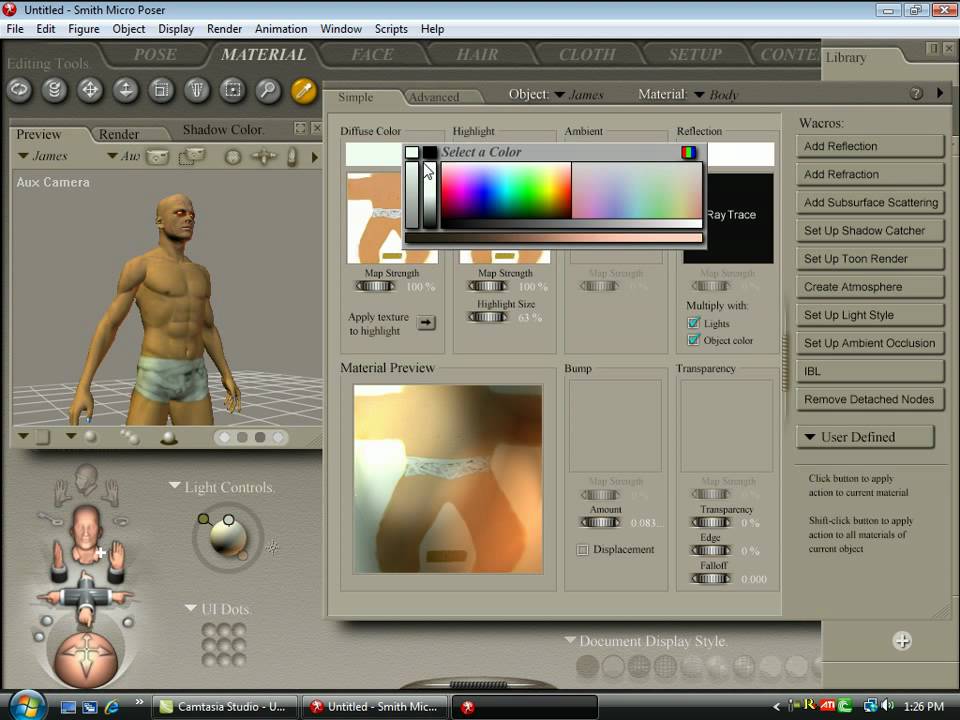Viewport: 960px width, 720px height.
Task: Pick a hue from the rainbow color spectrum
Action: click(506, 190)
